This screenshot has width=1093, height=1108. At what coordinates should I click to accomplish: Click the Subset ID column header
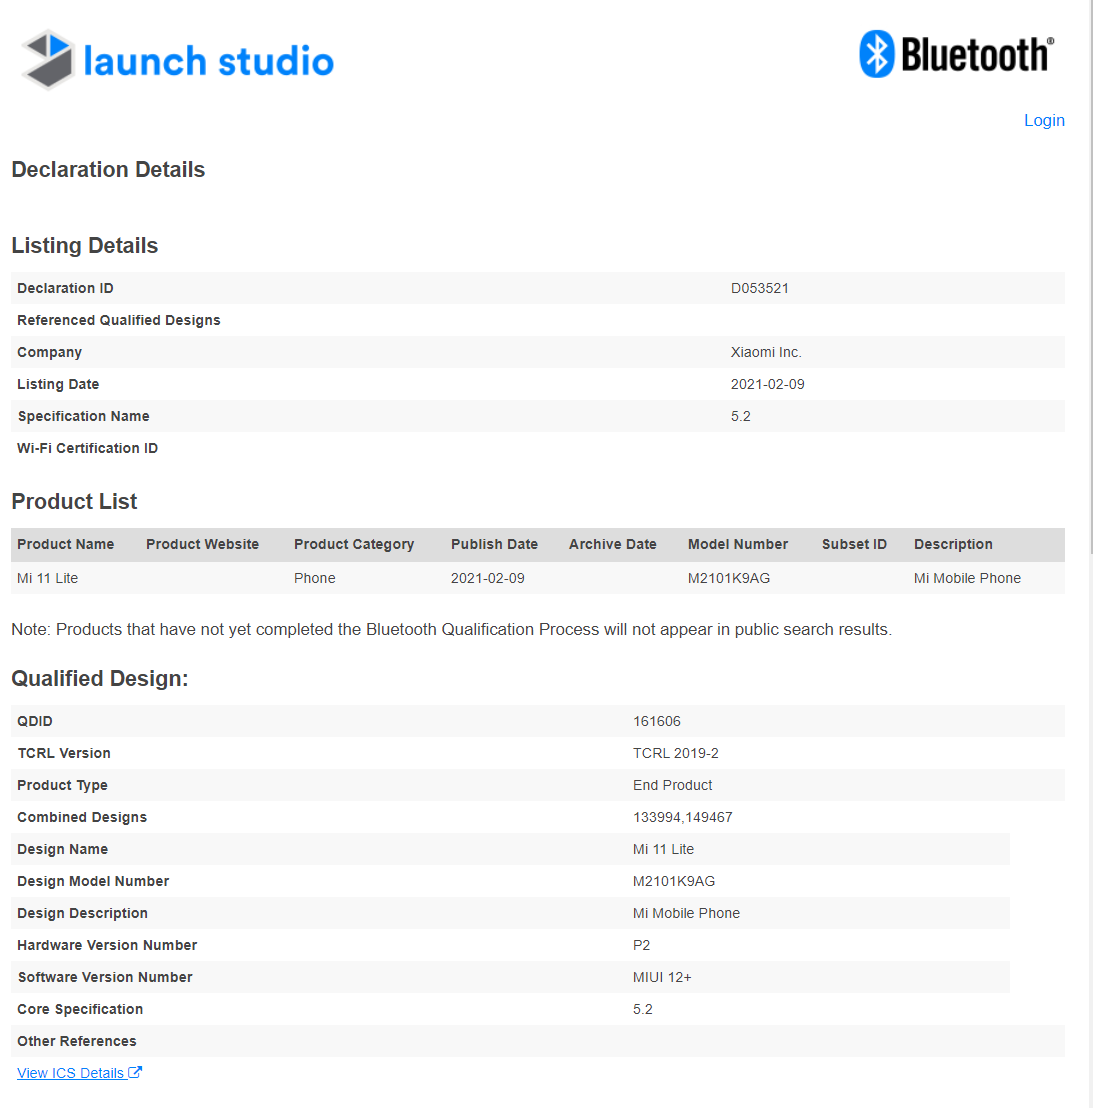click(854, 544)
